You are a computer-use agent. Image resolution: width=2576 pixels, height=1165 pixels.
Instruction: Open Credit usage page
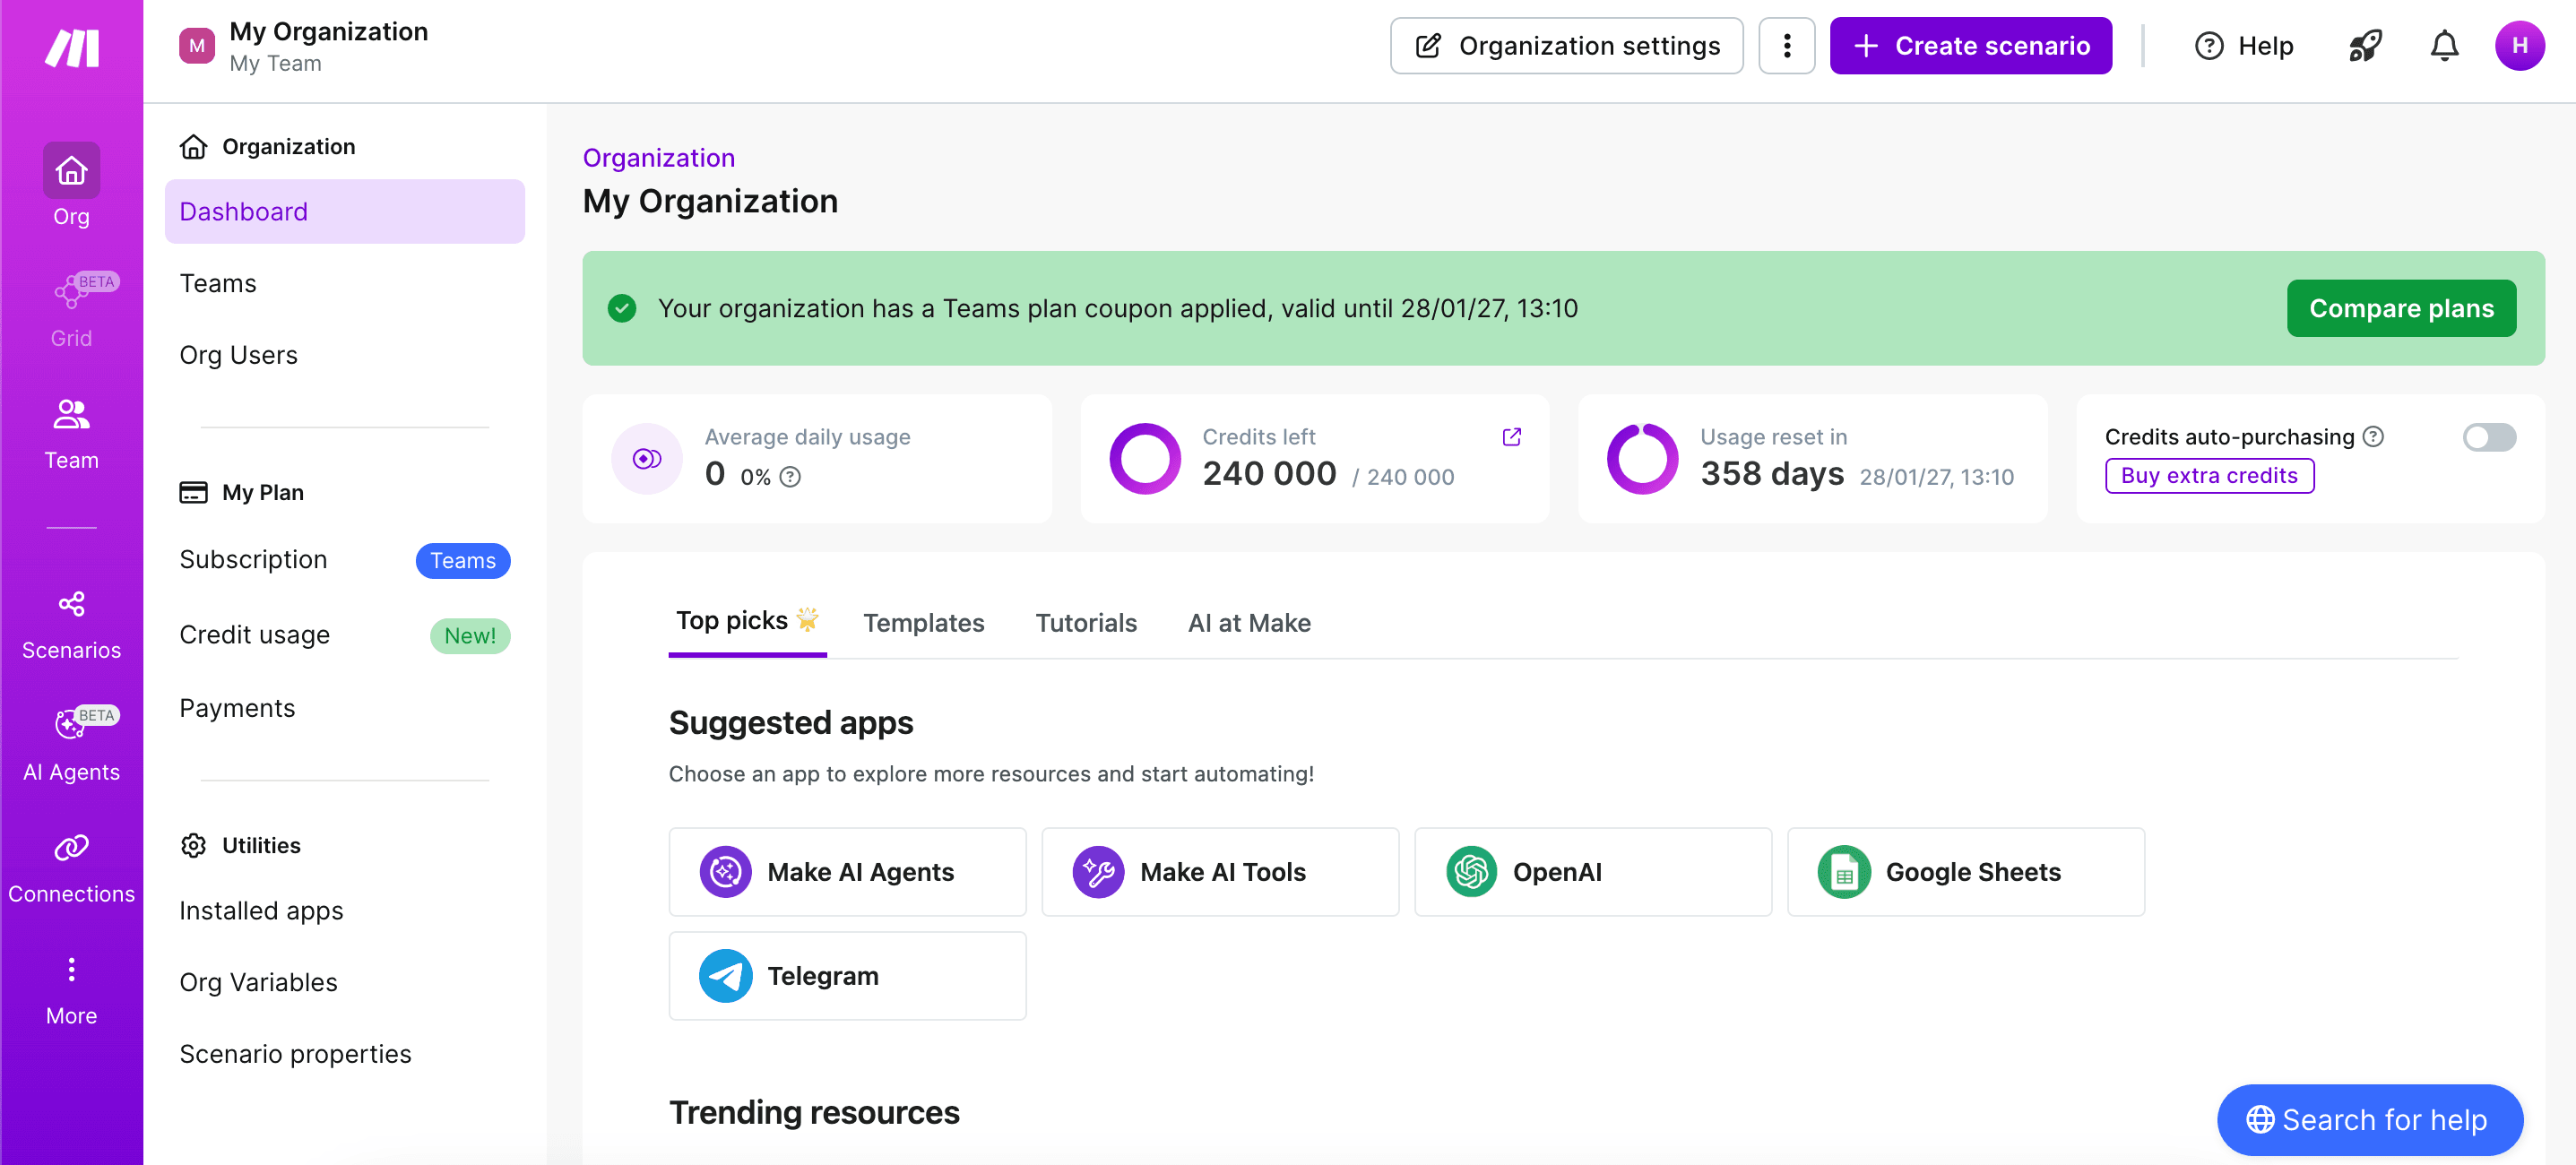pyautogui.click(x=344, y=636)
